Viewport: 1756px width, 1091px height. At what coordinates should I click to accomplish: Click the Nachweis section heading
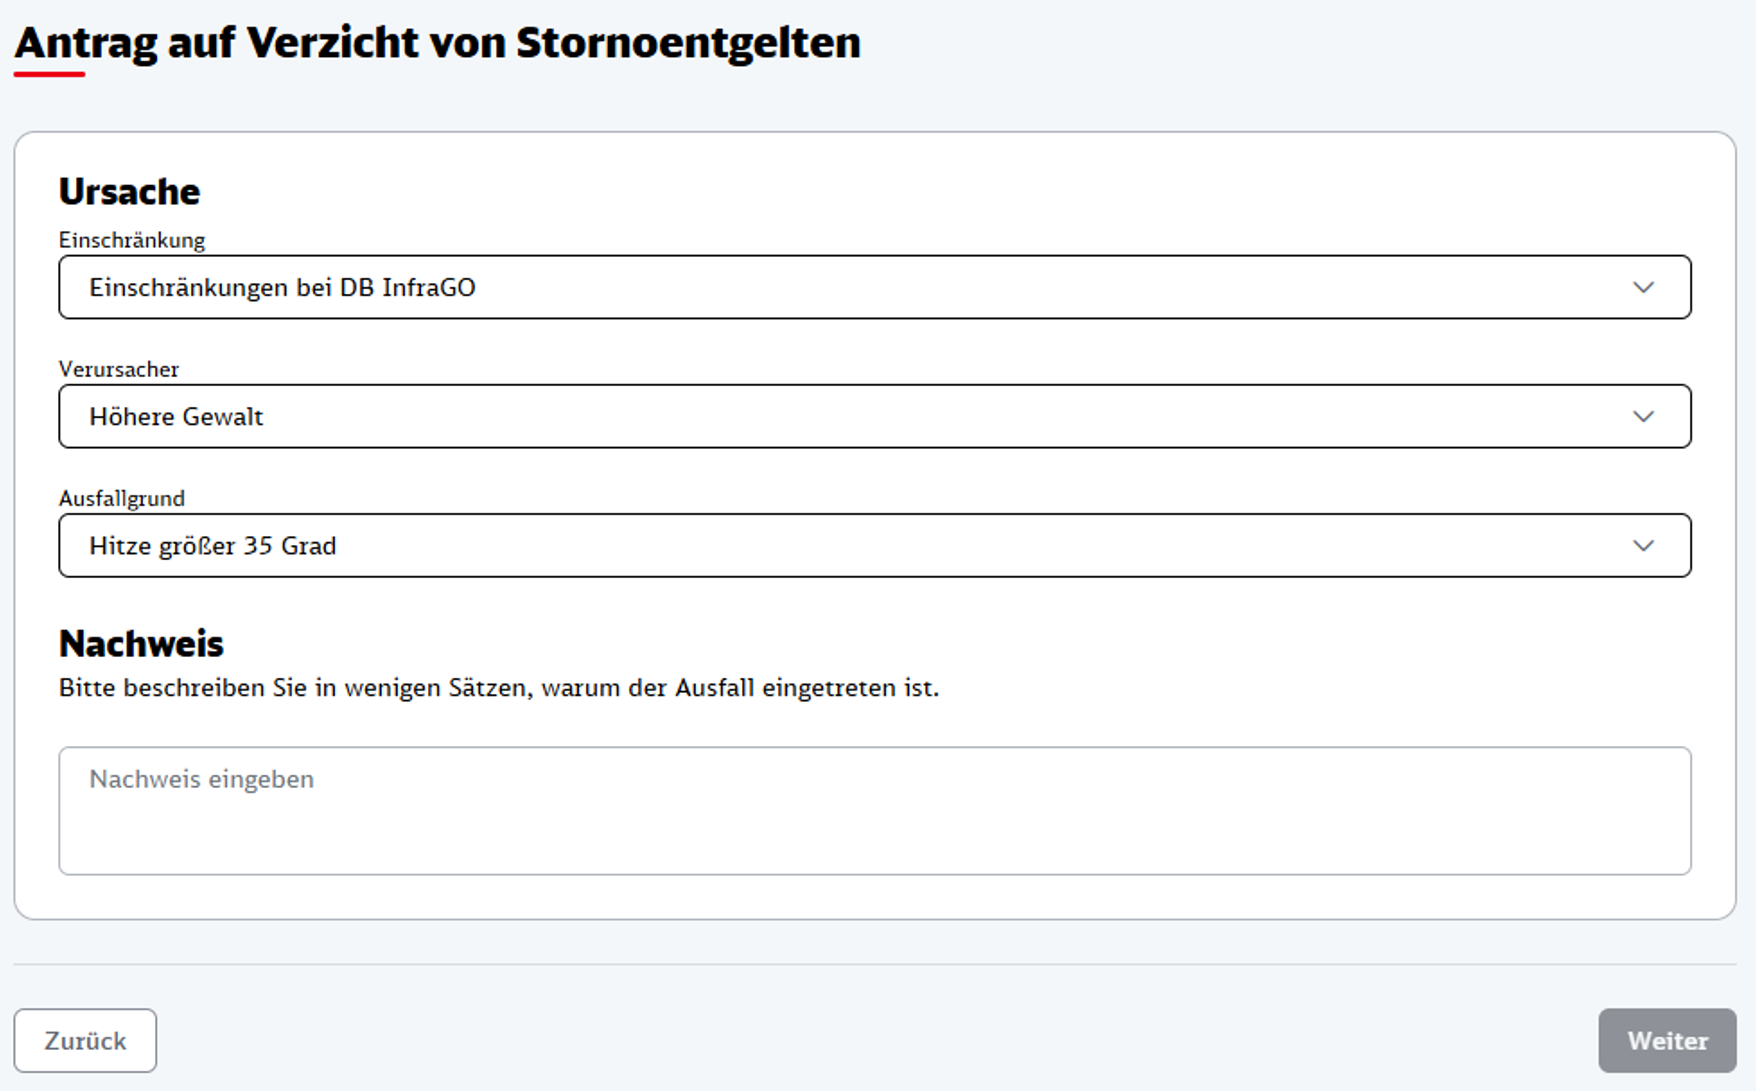point(141,643)
